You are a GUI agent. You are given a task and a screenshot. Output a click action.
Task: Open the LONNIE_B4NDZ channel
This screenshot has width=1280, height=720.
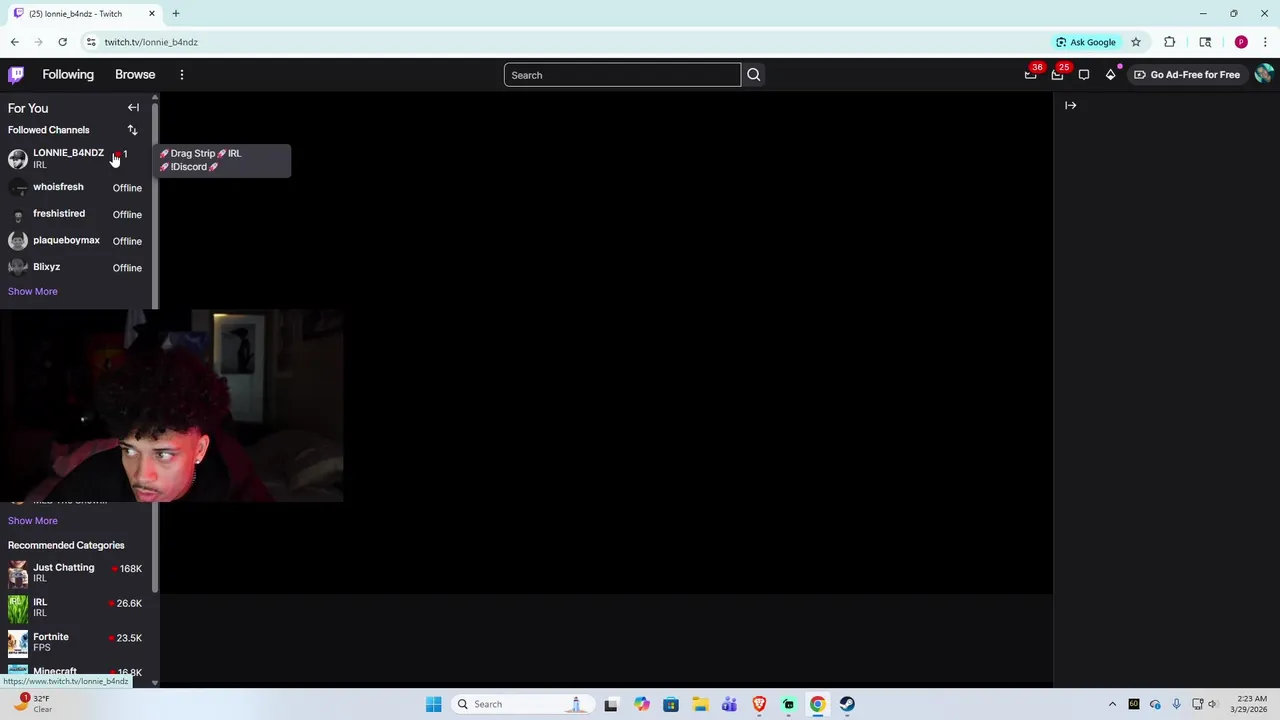[77, 158]
